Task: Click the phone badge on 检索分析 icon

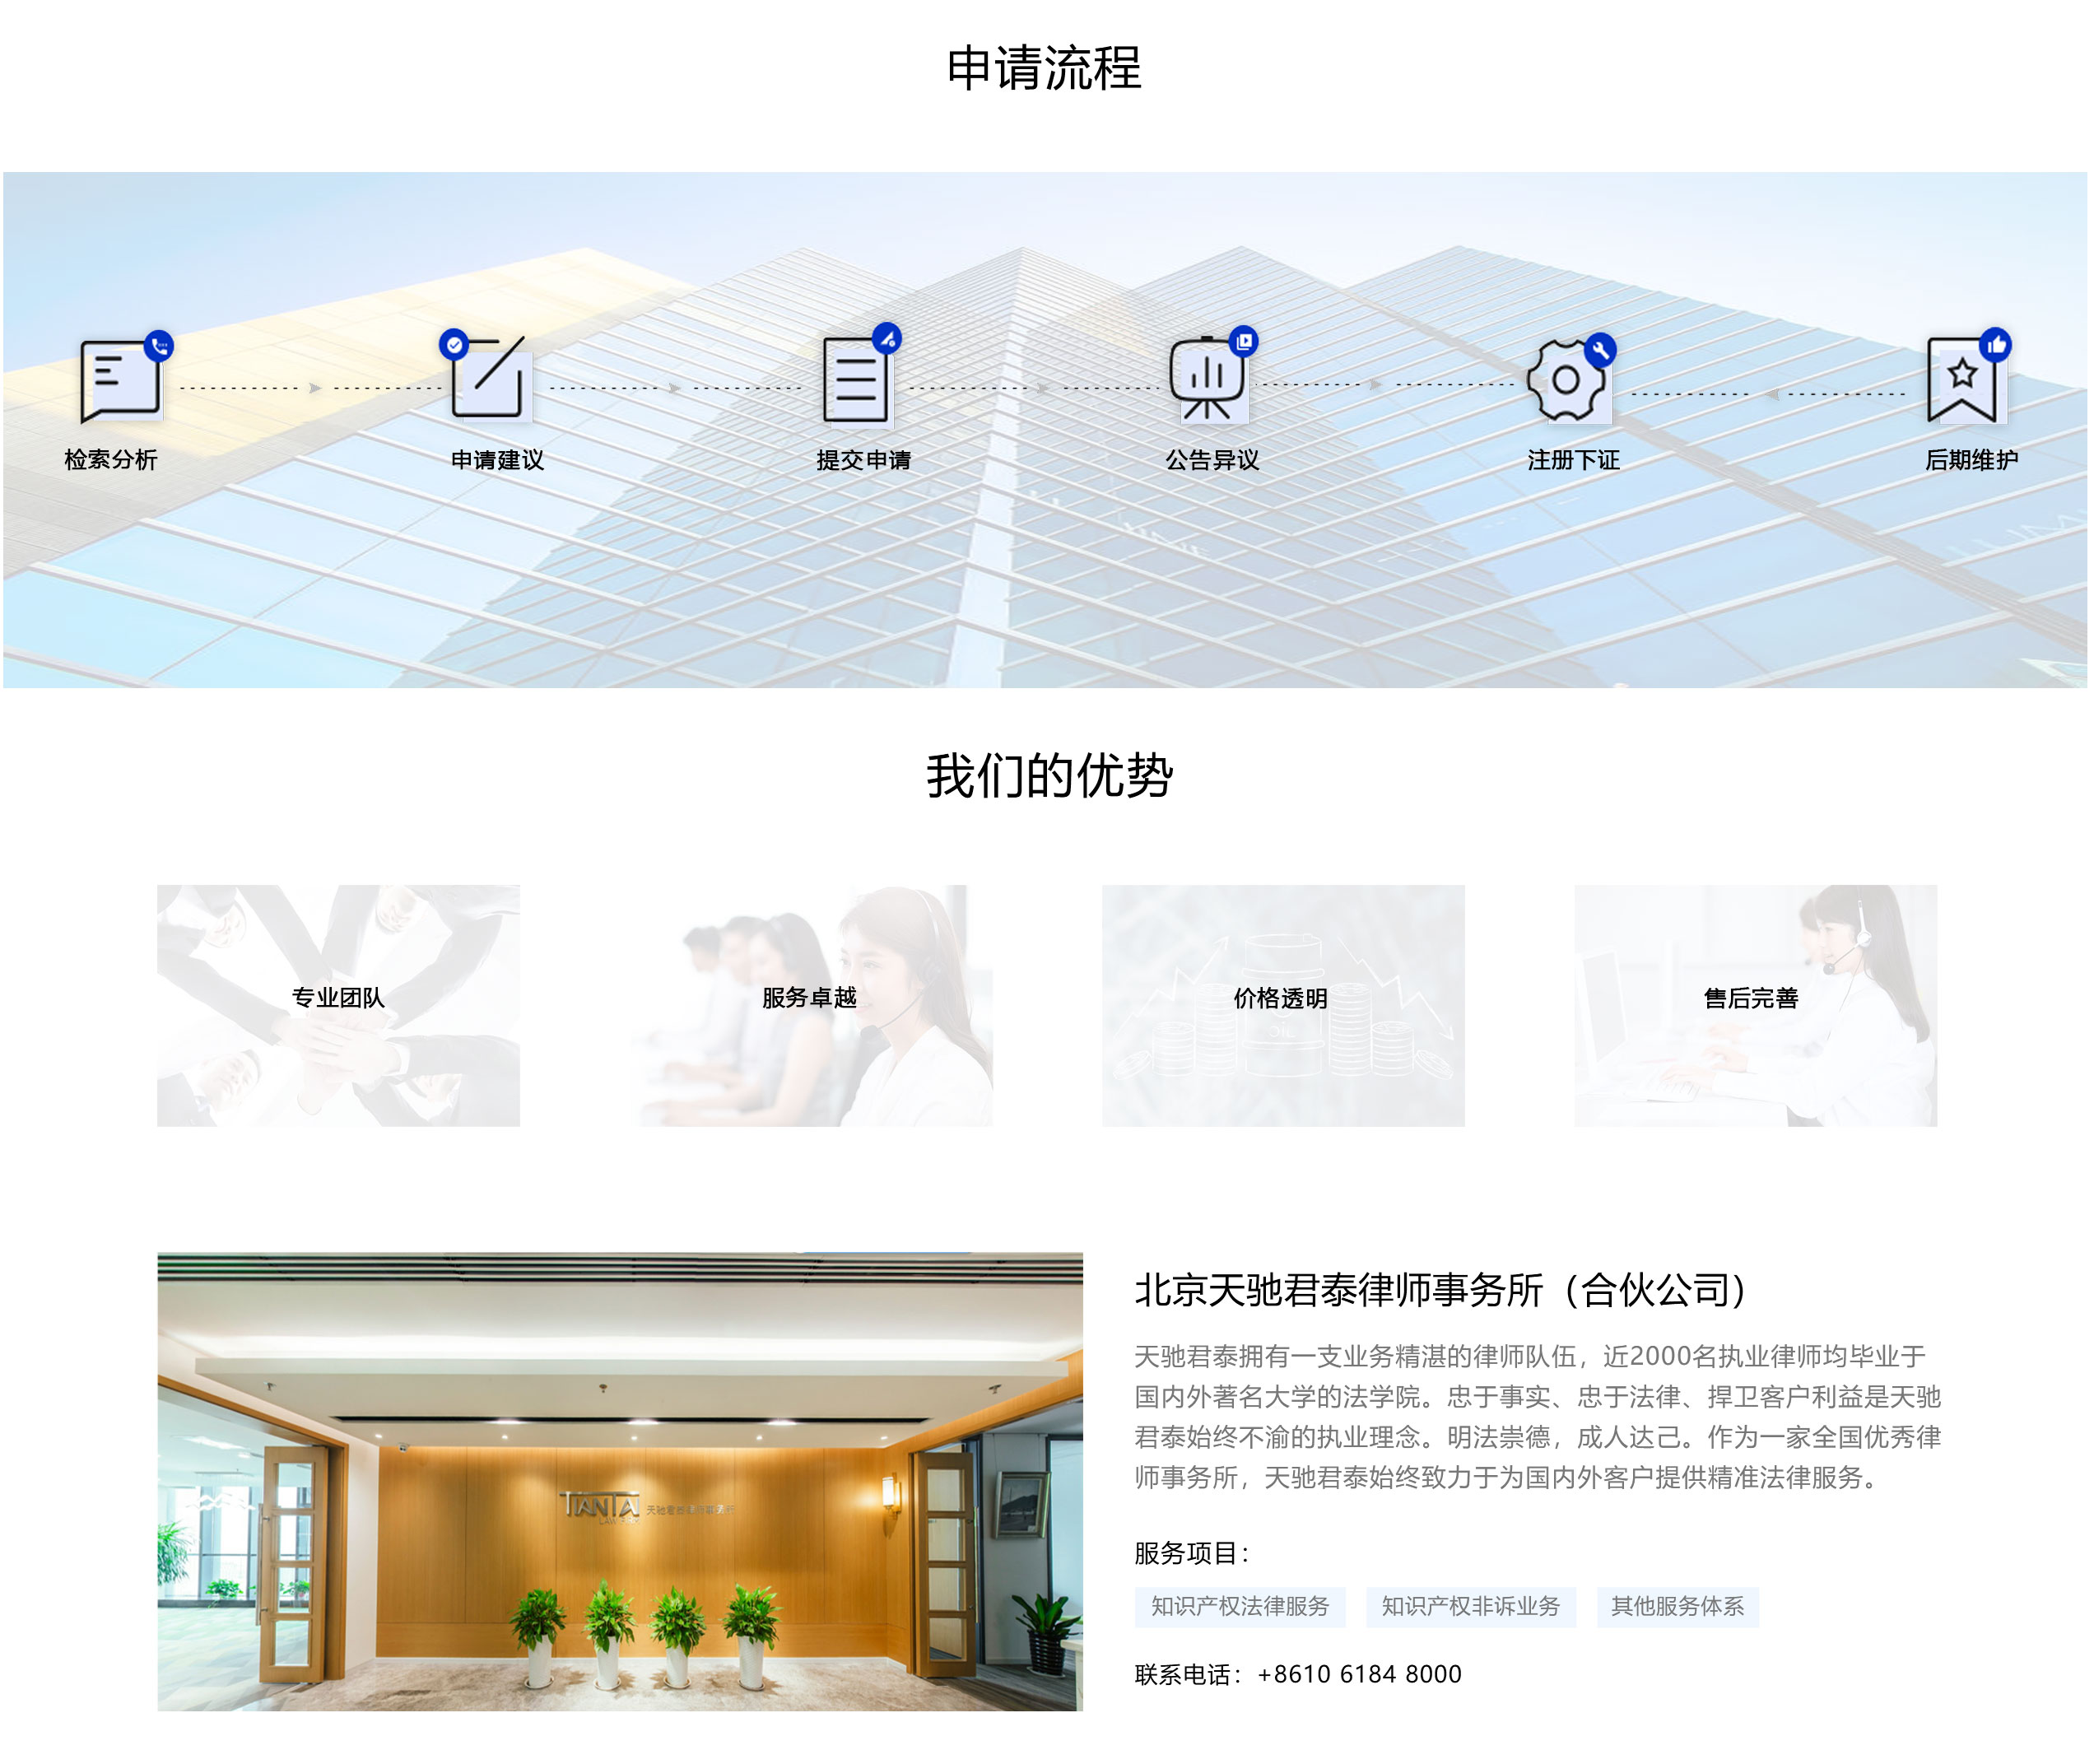Action: (159, 346)
